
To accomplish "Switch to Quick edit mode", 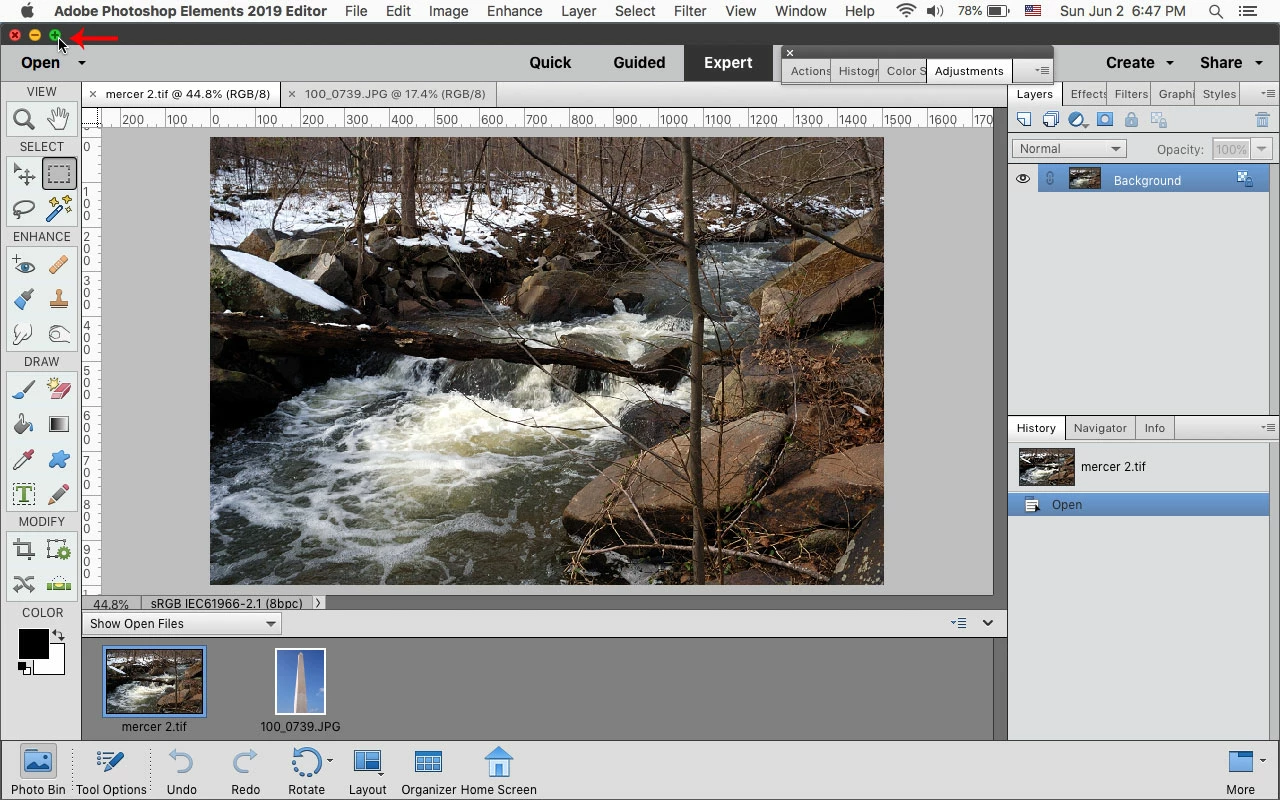I will [550, 62].
